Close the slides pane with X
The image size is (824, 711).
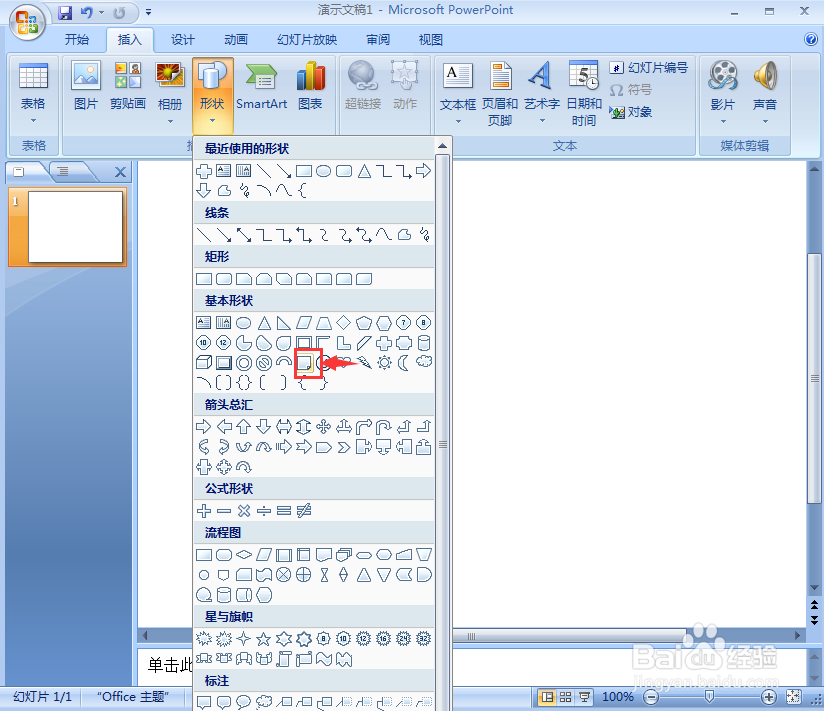120,172
